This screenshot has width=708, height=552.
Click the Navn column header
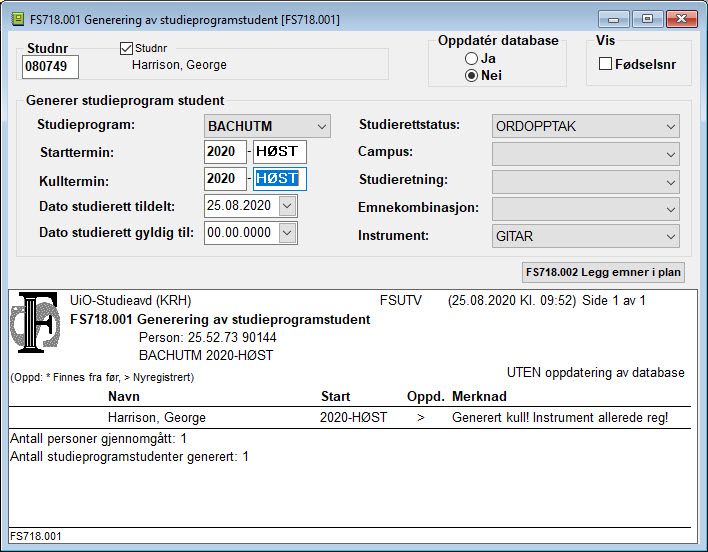click(124, 396)
